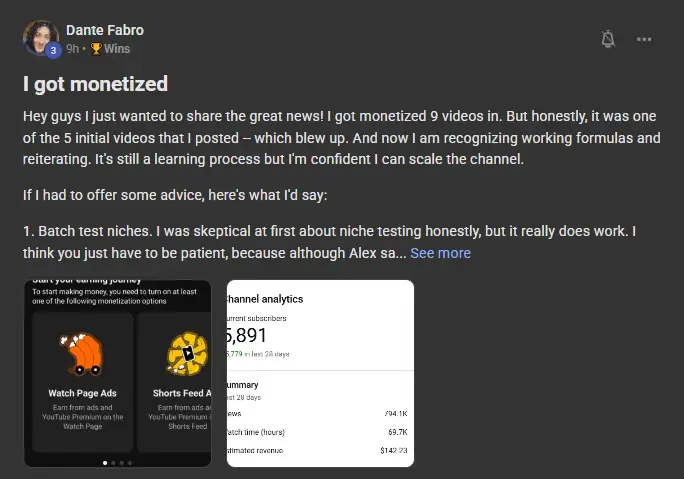This screenshot has height=479, width=684.
Task: Open Dante Fabro's profile avatar
Action: coord(41,38)
